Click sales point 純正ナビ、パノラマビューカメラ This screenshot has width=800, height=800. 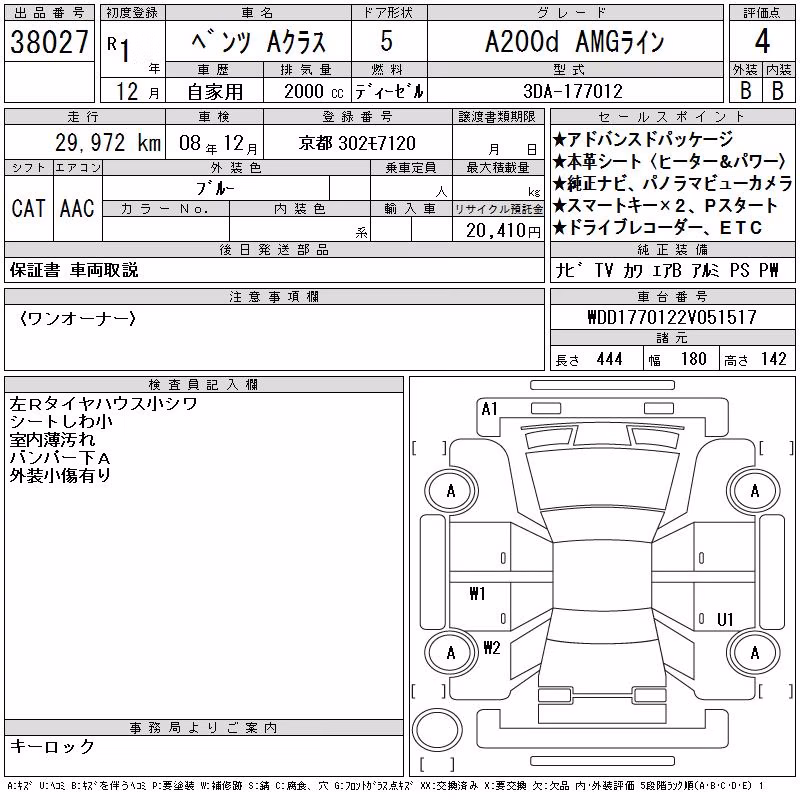pos(672,183)
